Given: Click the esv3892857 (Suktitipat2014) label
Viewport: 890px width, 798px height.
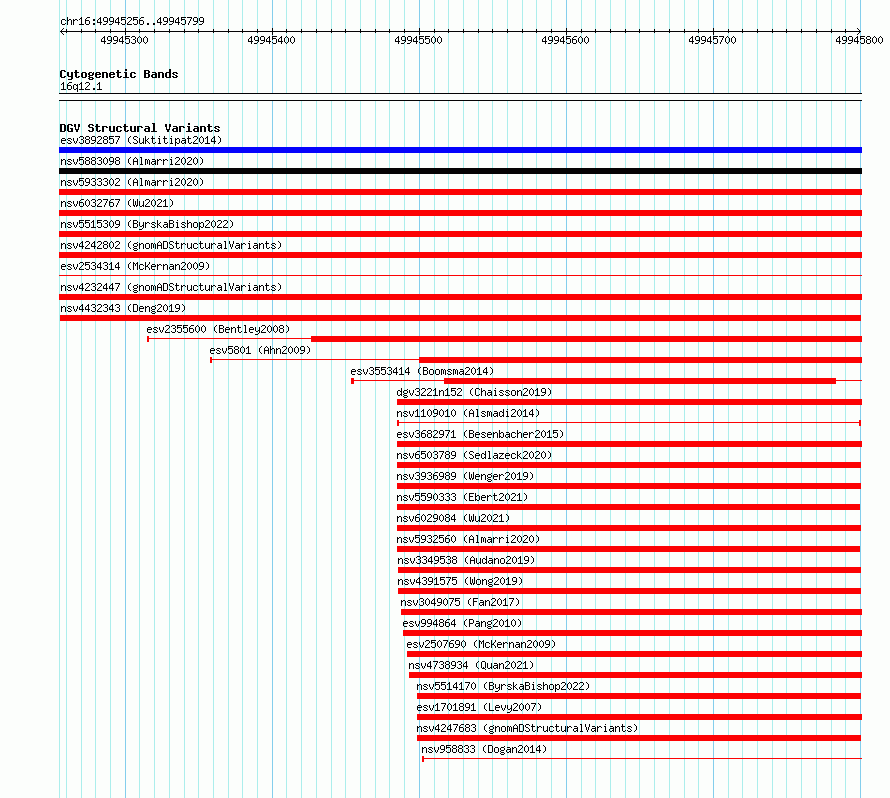Looking at the screenshot, I should (141, 140).
